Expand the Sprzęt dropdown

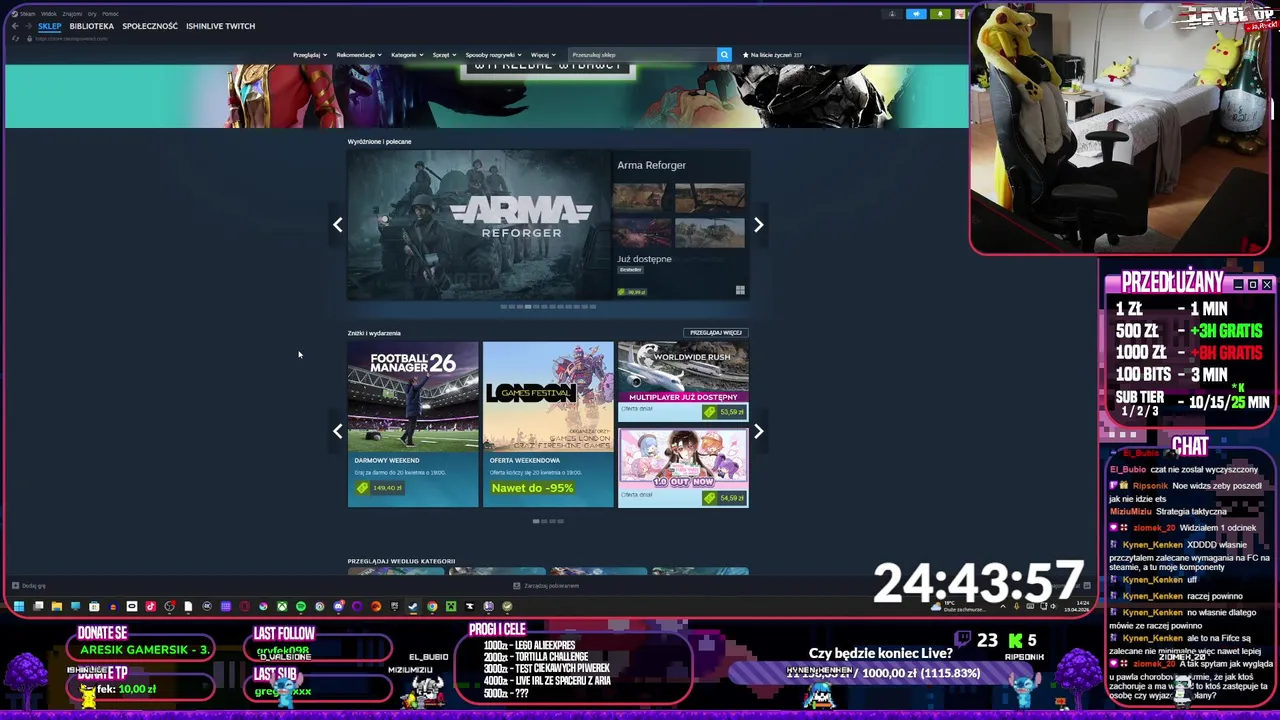pyautogui.click(x=444, y=55)
